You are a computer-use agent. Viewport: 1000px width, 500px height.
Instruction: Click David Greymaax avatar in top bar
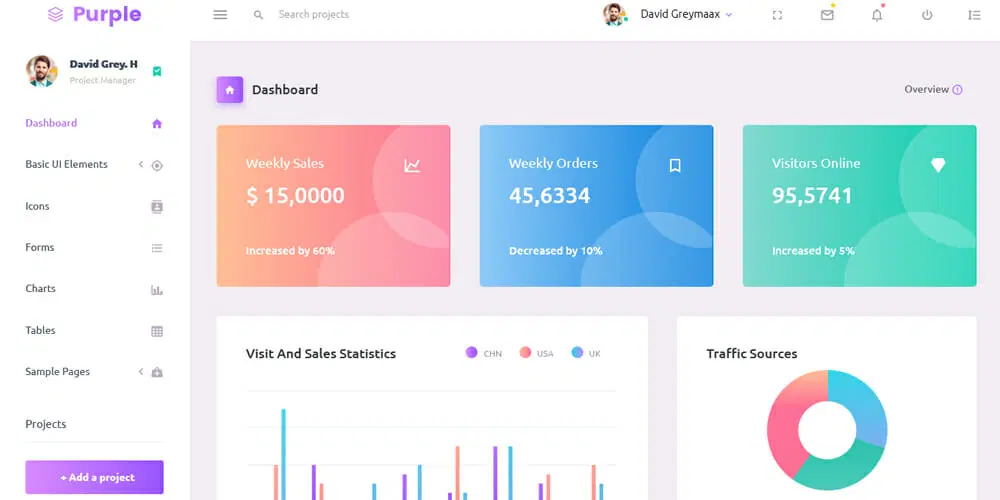(615, 14)
